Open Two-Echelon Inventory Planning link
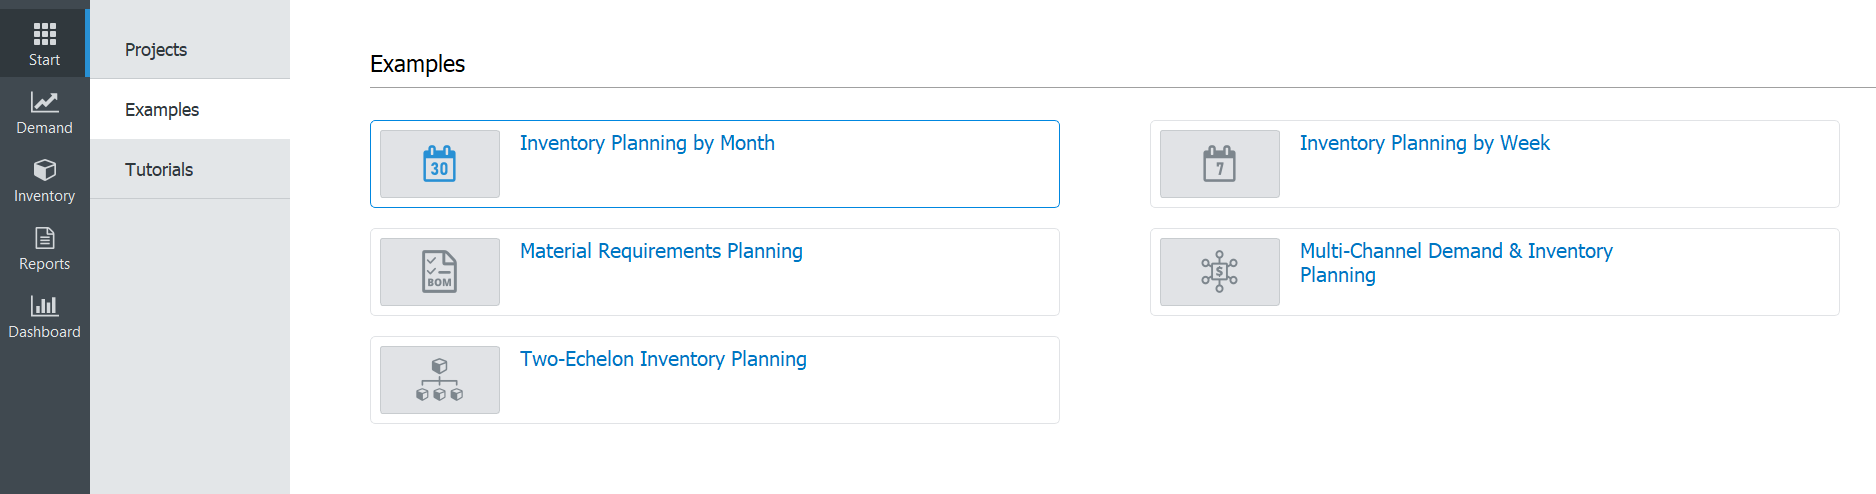Image resolution: width=1876 pixels, height=494 pixels. [x=663, y=359]
